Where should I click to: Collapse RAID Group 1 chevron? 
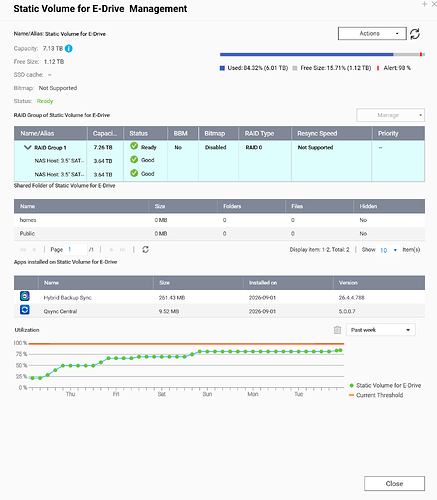[27, 147]
